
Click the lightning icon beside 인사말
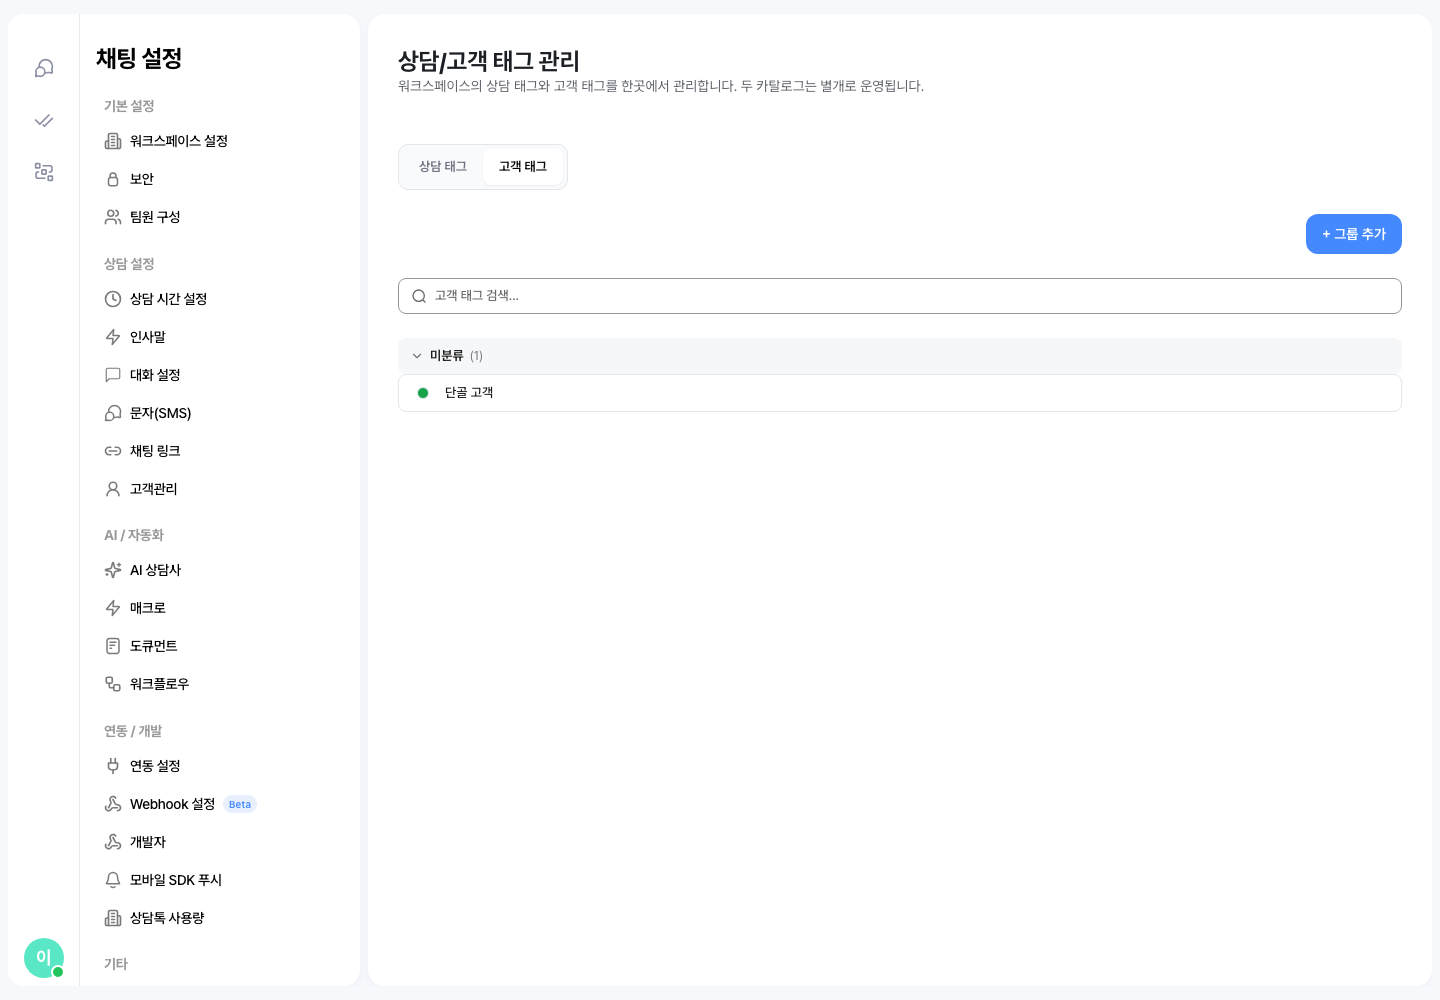point(113,337)
